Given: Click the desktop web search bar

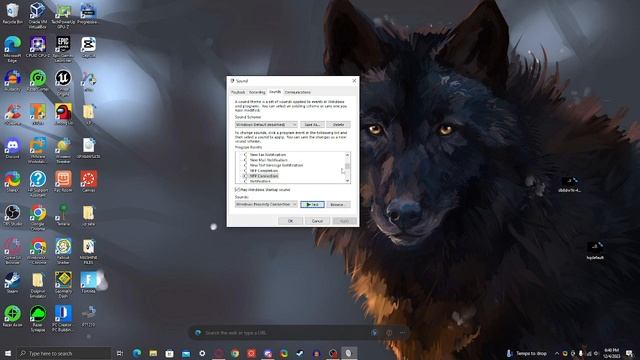Looking at the screenshot, I should [299, 333].
